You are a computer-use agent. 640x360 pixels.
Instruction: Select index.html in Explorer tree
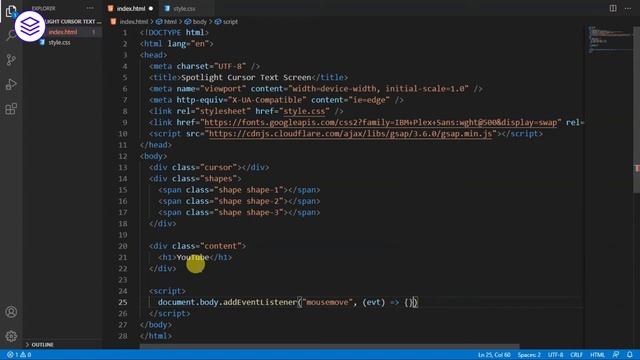(x=62, y=32)
